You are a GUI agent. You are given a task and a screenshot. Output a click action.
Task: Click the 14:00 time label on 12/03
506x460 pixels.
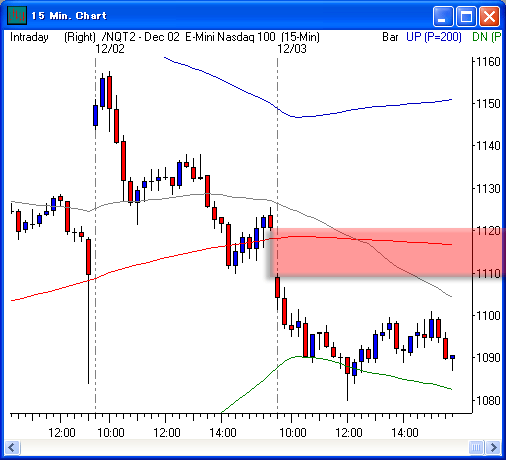[x=405, y=433]
